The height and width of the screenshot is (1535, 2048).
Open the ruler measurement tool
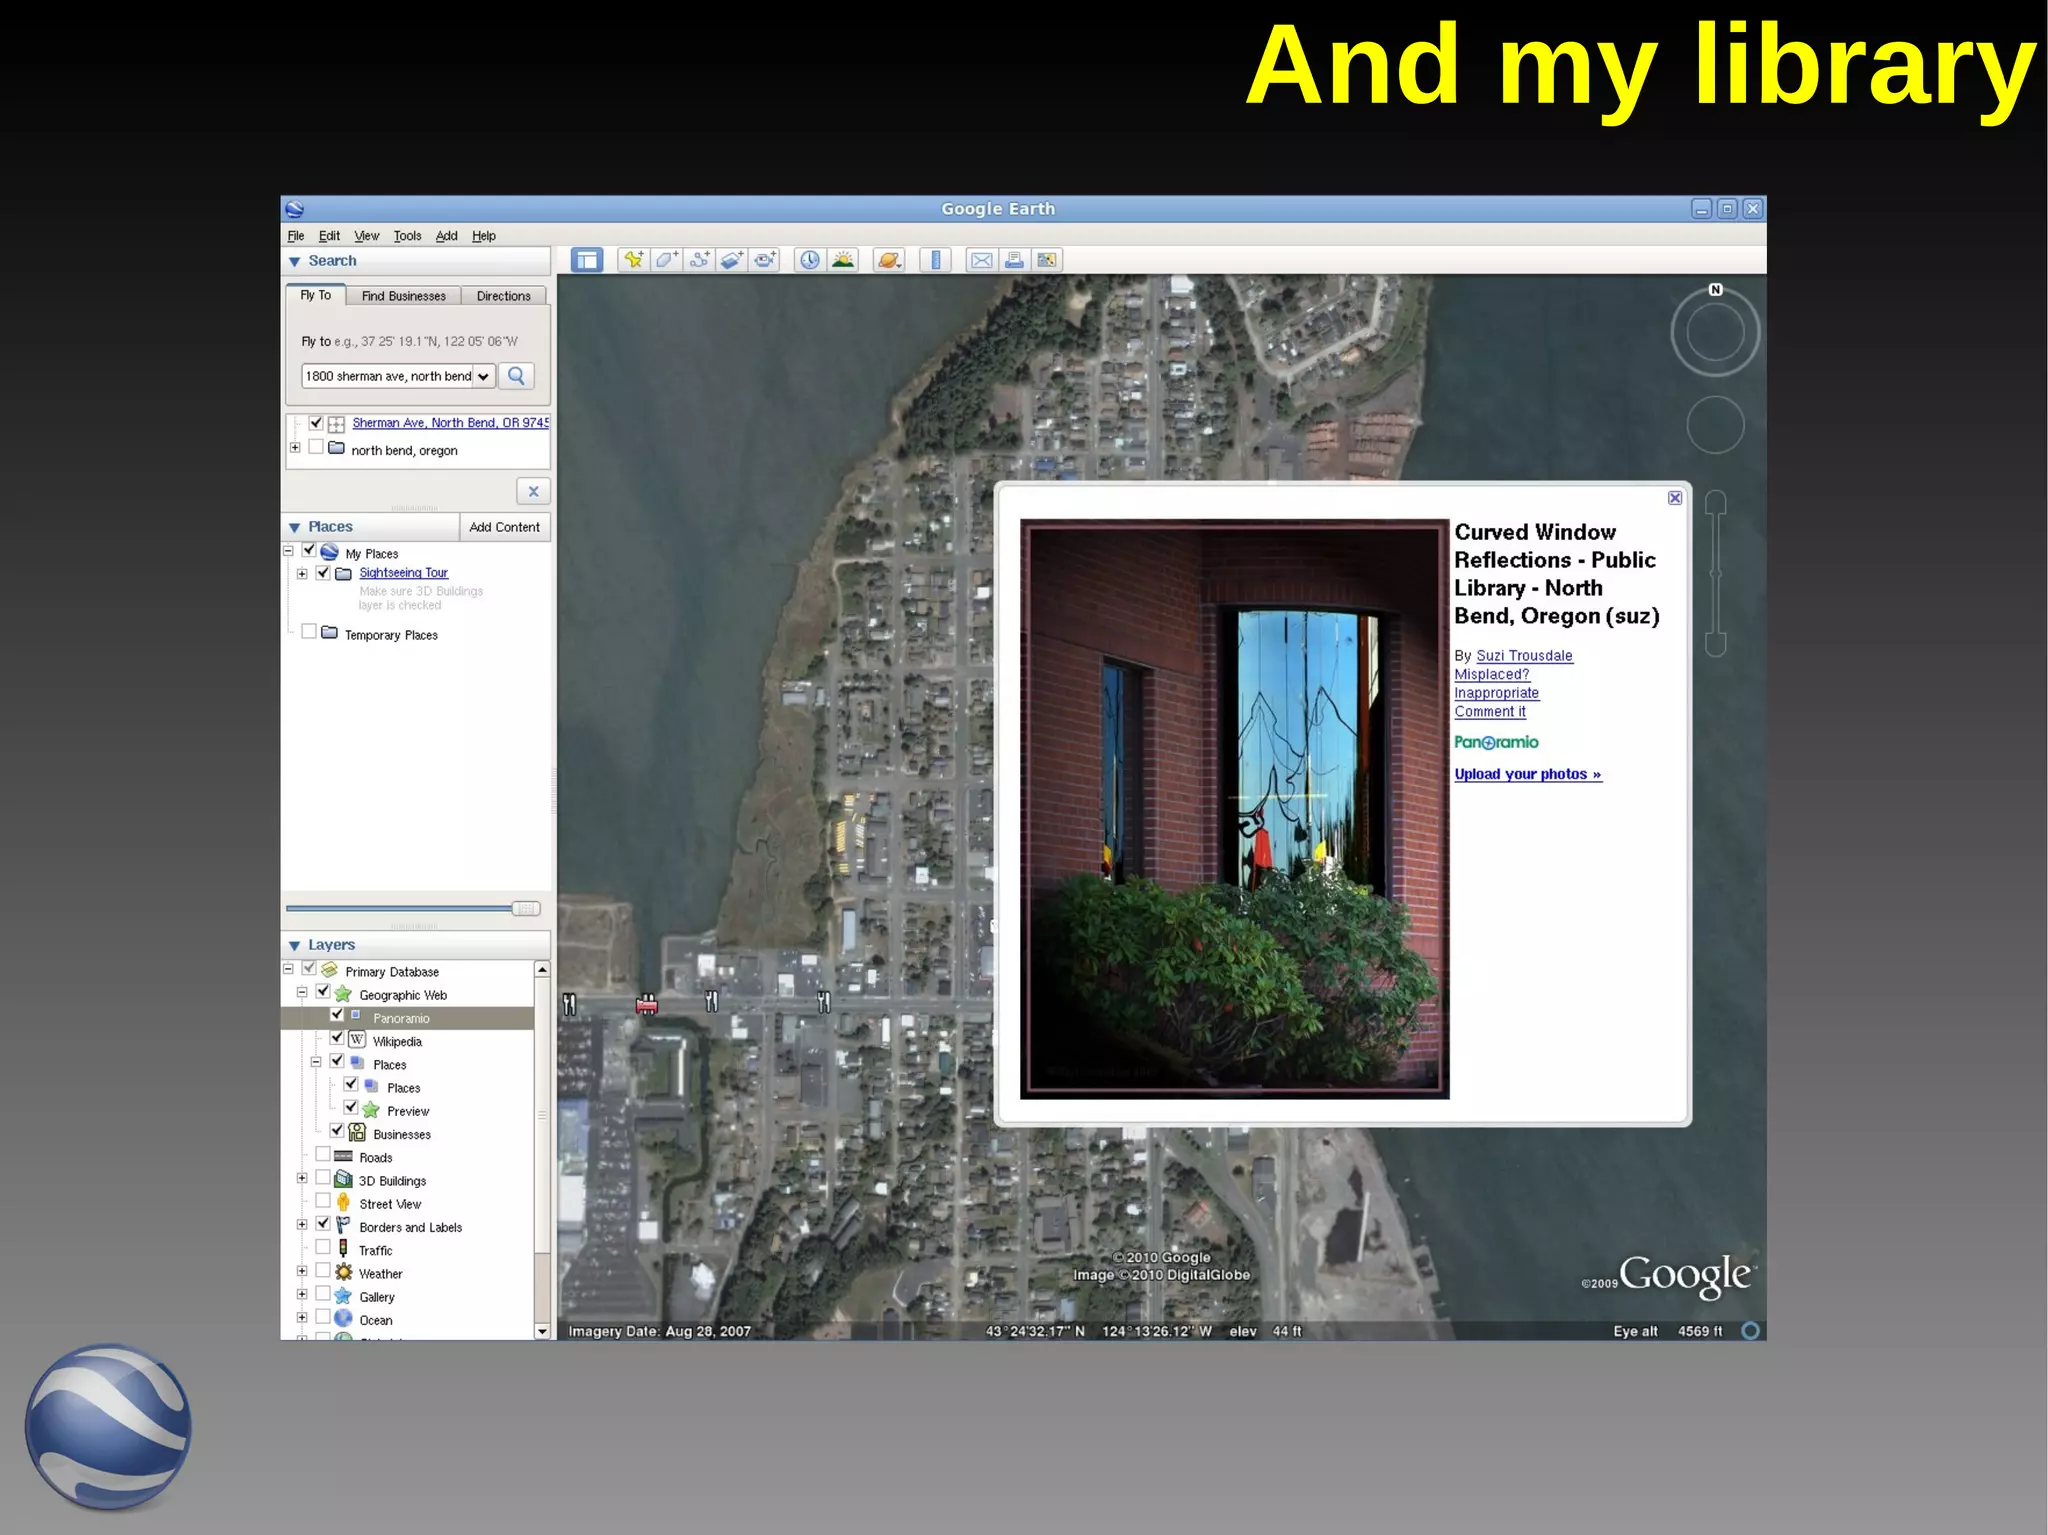936,260
